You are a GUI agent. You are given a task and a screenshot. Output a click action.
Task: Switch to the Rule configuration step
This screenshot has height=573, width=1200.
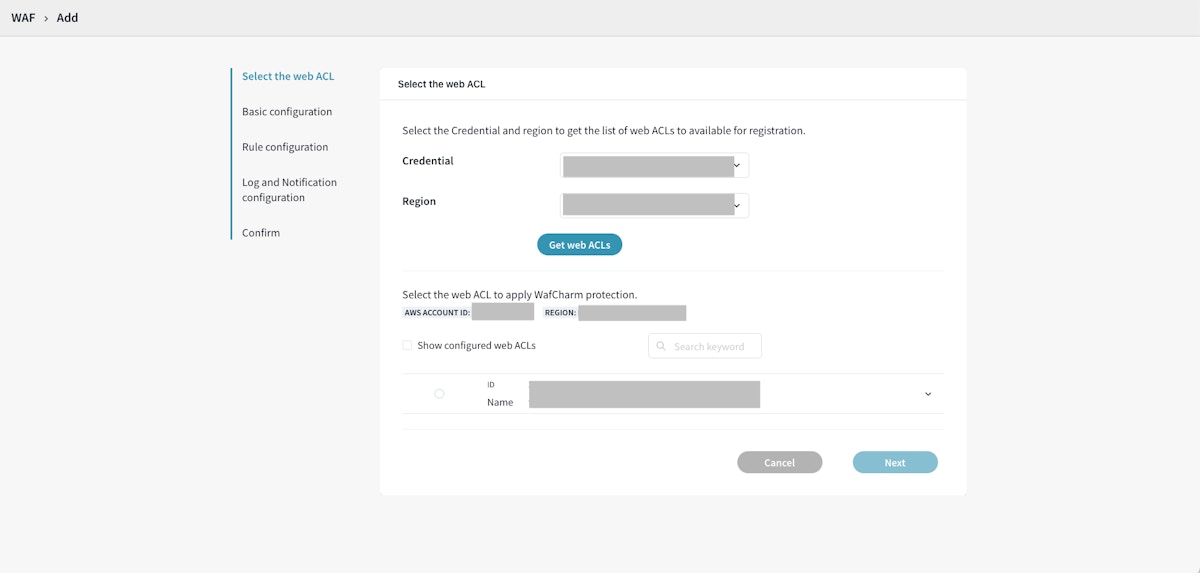pyautogui.click(x=285, y=147)
